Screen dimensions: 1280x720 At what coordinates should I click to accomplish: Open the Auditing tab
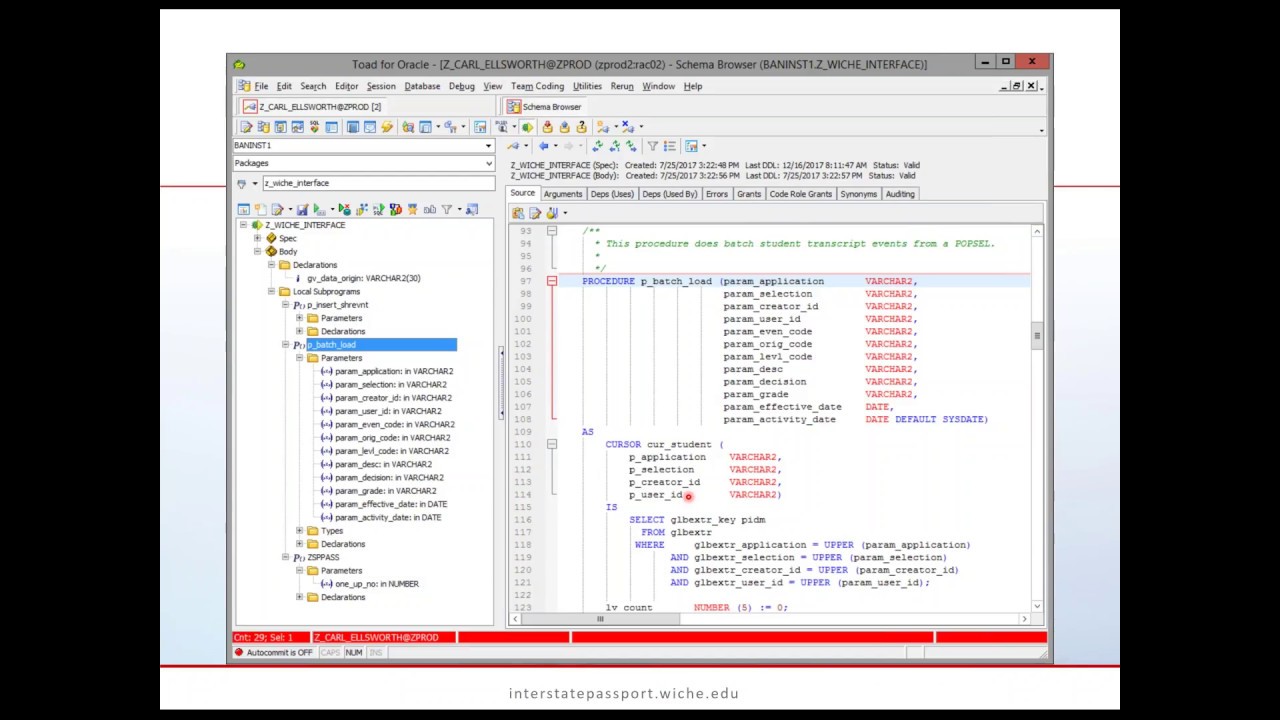[900, 194]
